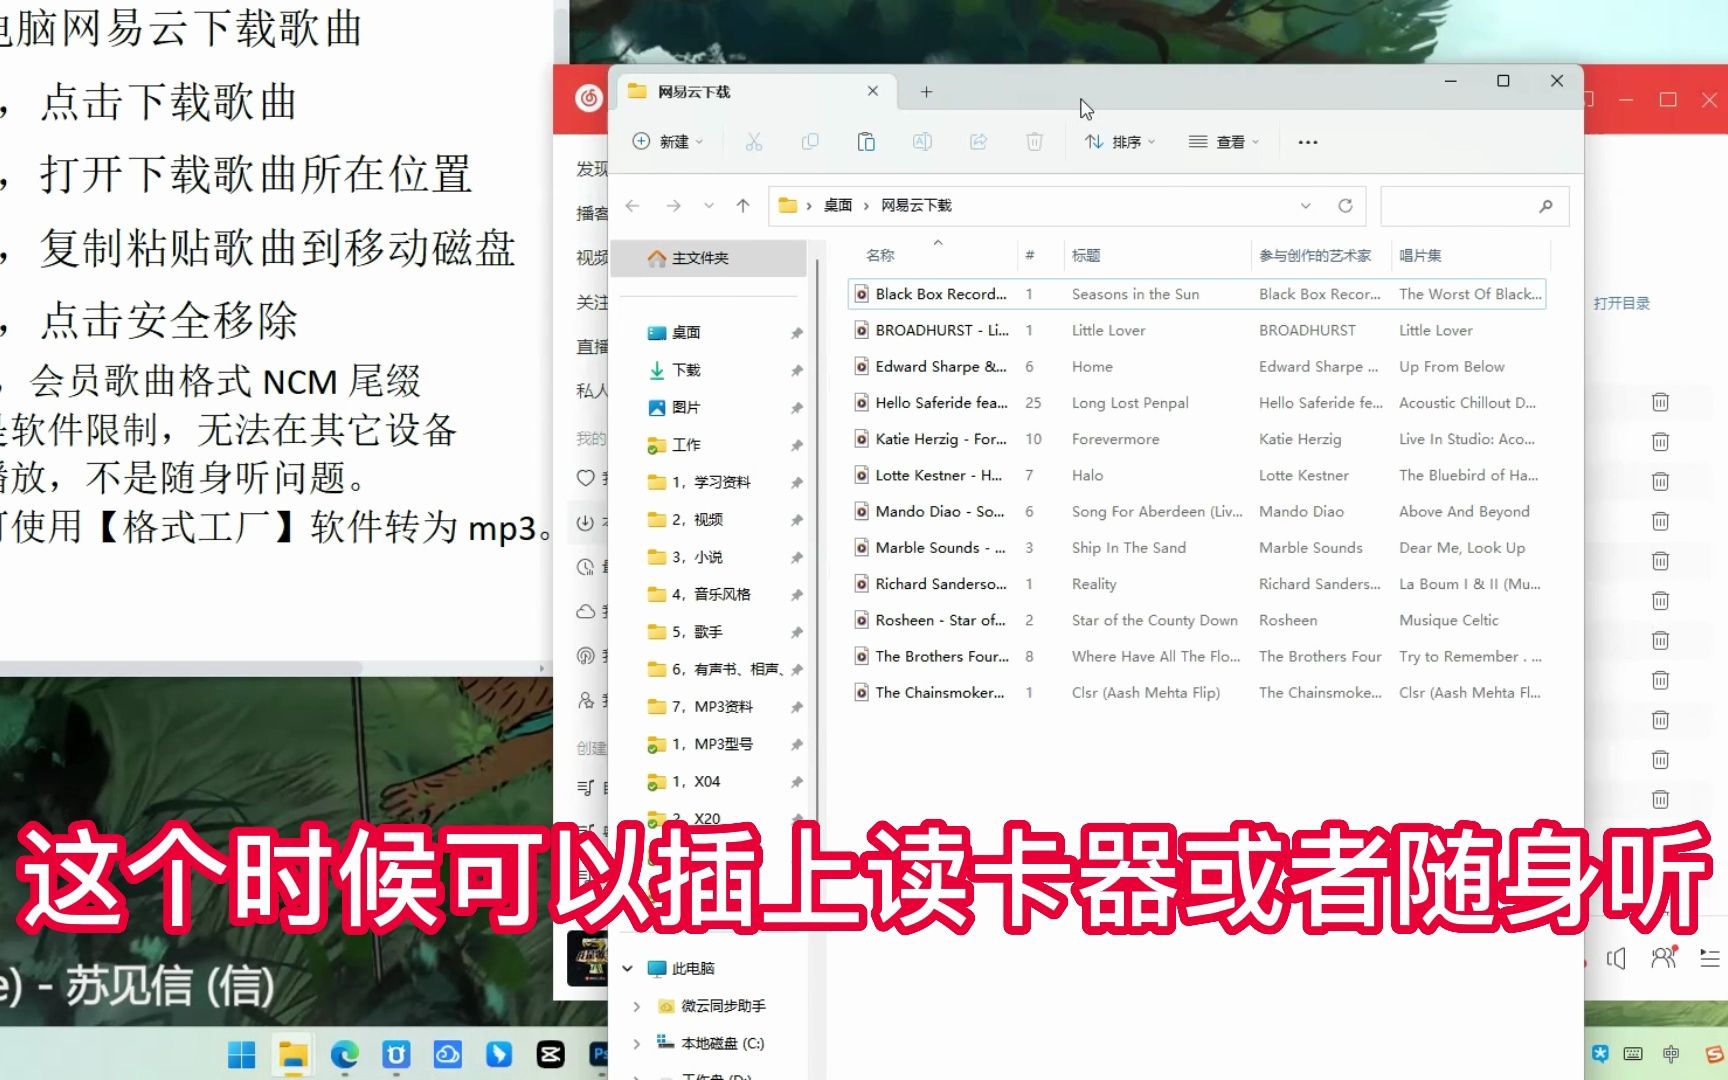The image size is (1728, 1080).
Task: Add a new Explorer tab with plus
Action: (926, 92)
